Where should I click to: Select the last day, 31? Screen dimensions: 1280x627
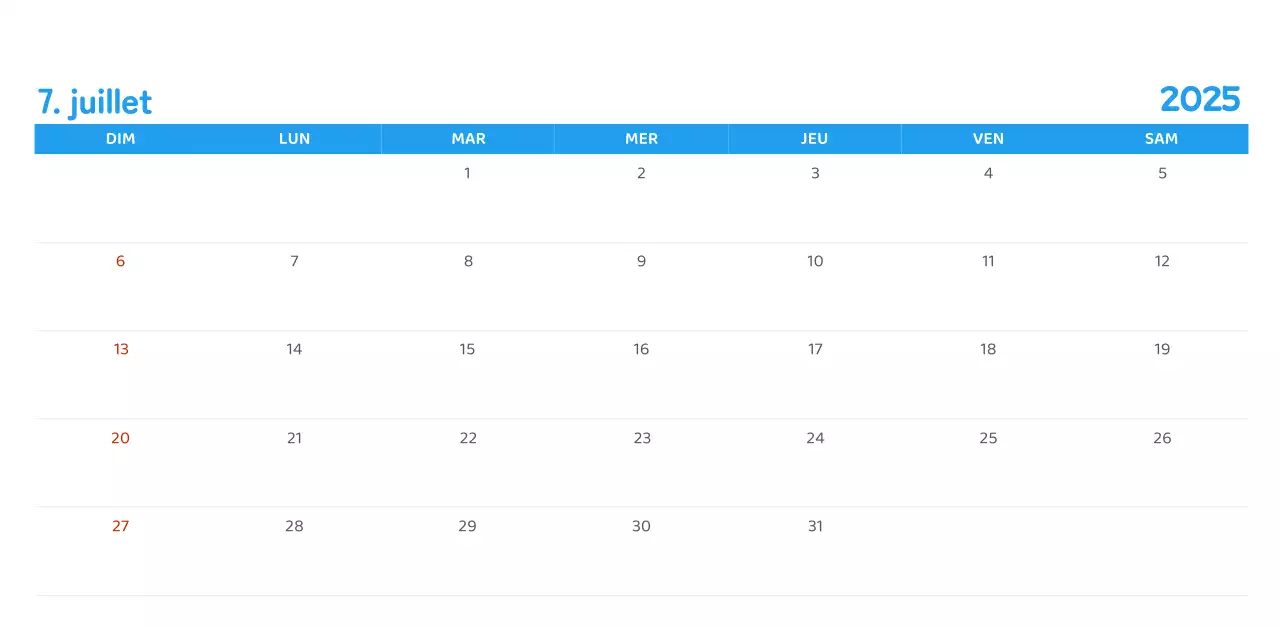tap(815, 526)
